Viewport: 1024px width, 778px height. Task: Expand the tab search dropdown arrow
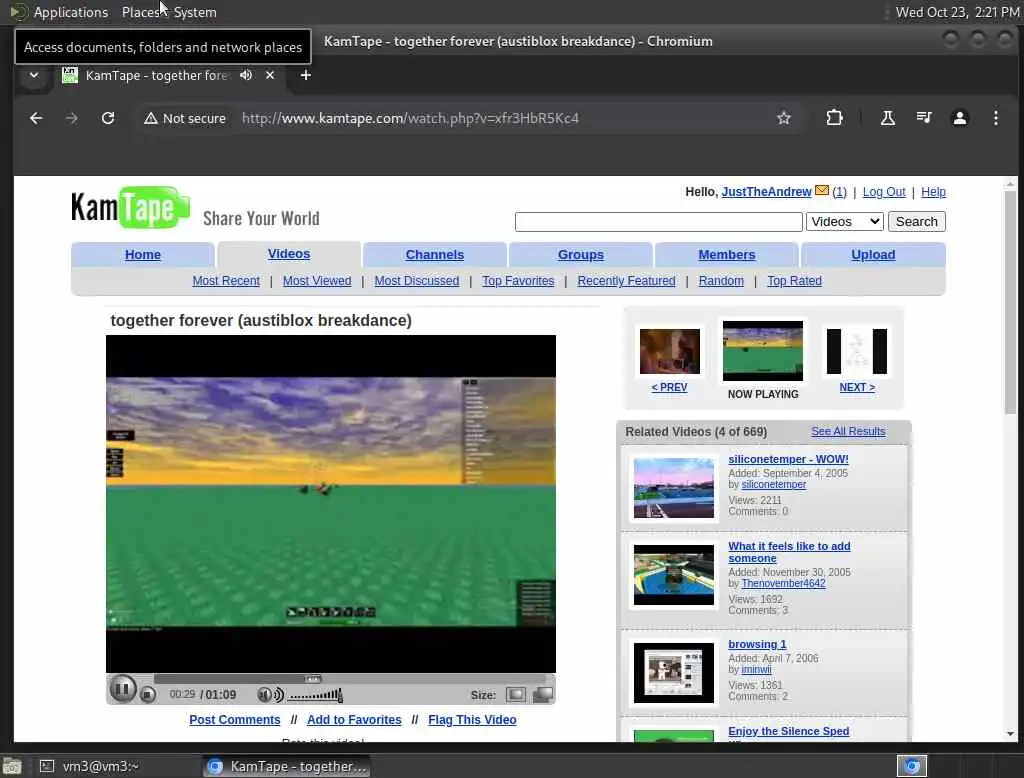[x=34, y=75]
